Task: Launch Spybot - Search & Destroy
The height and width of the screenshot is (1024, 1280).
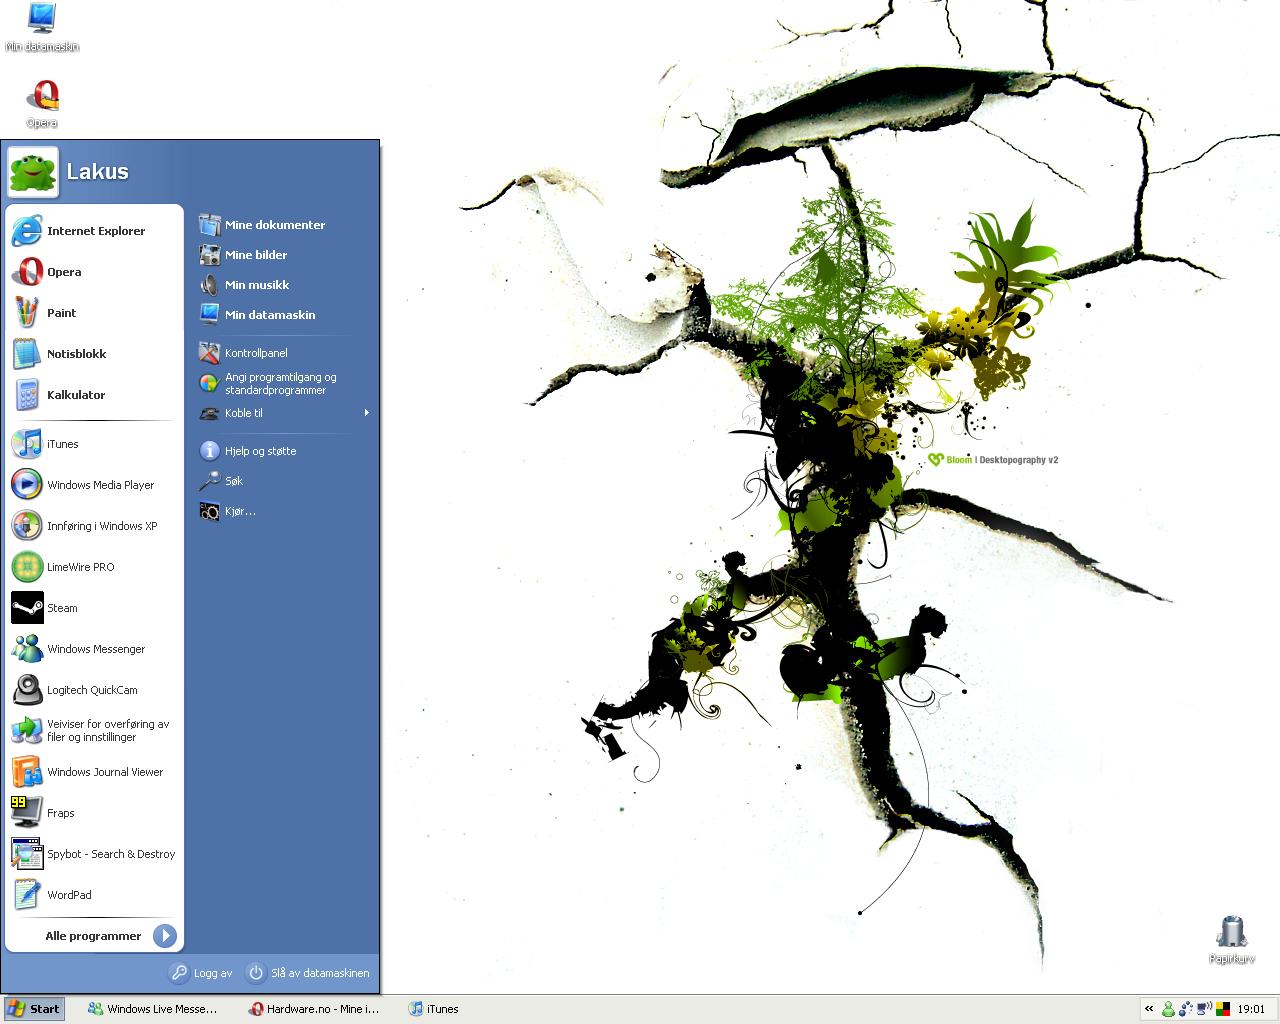Action: coord(94,854)
